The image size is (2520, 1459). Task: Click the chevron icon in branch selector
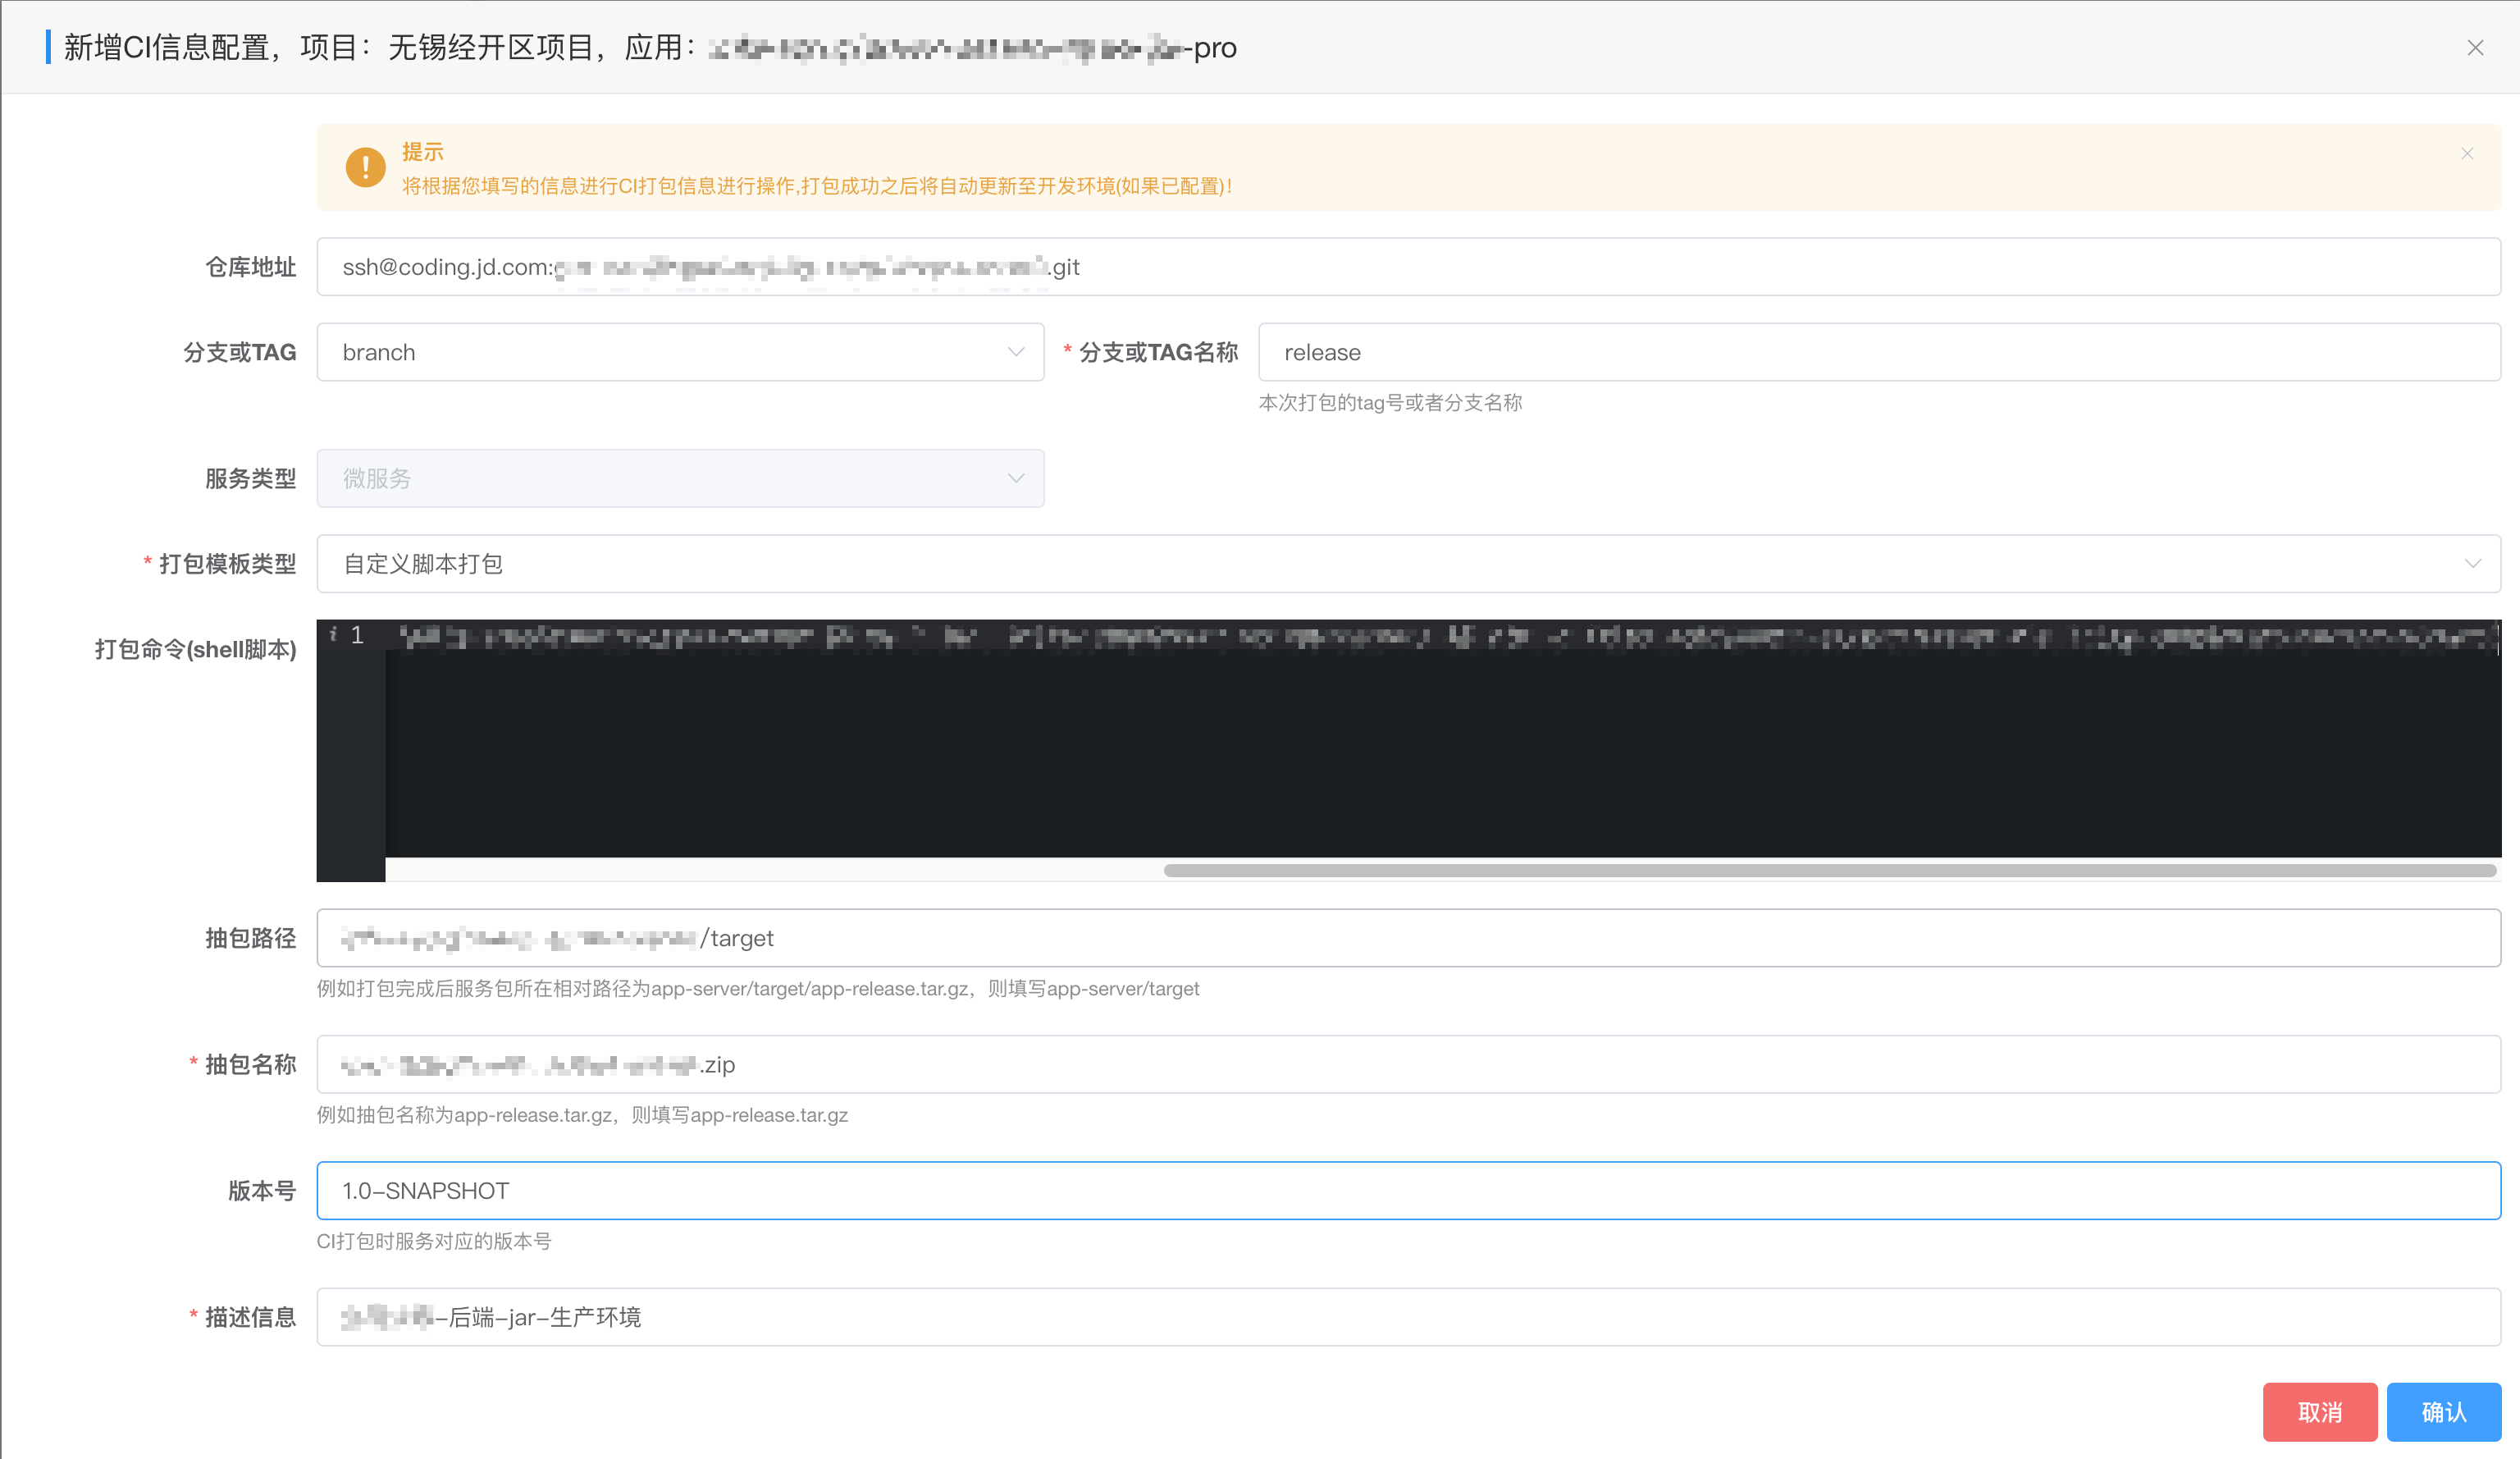coord(1015,352)
